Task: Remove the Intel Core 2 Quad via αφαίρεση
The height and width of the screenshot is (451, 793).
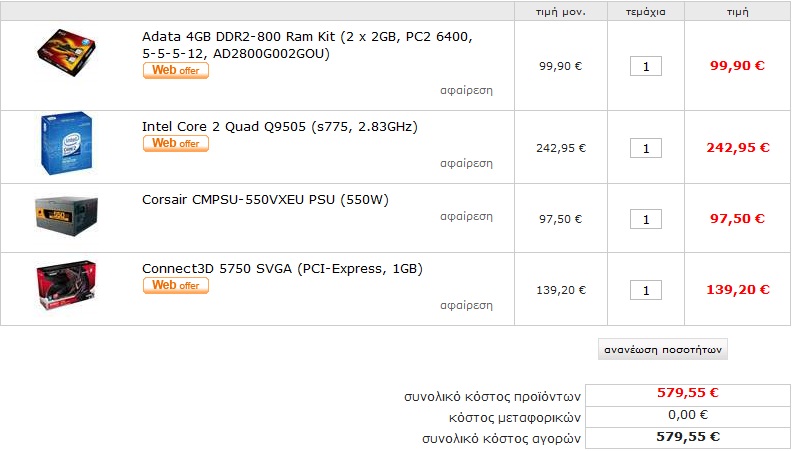Action: 466,163
